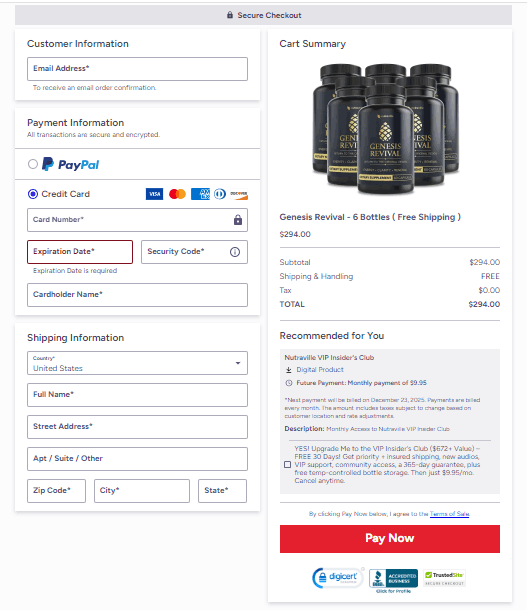Click the Visa card icon
Viewport: 527px width, 610px height.
coord(154,194)
